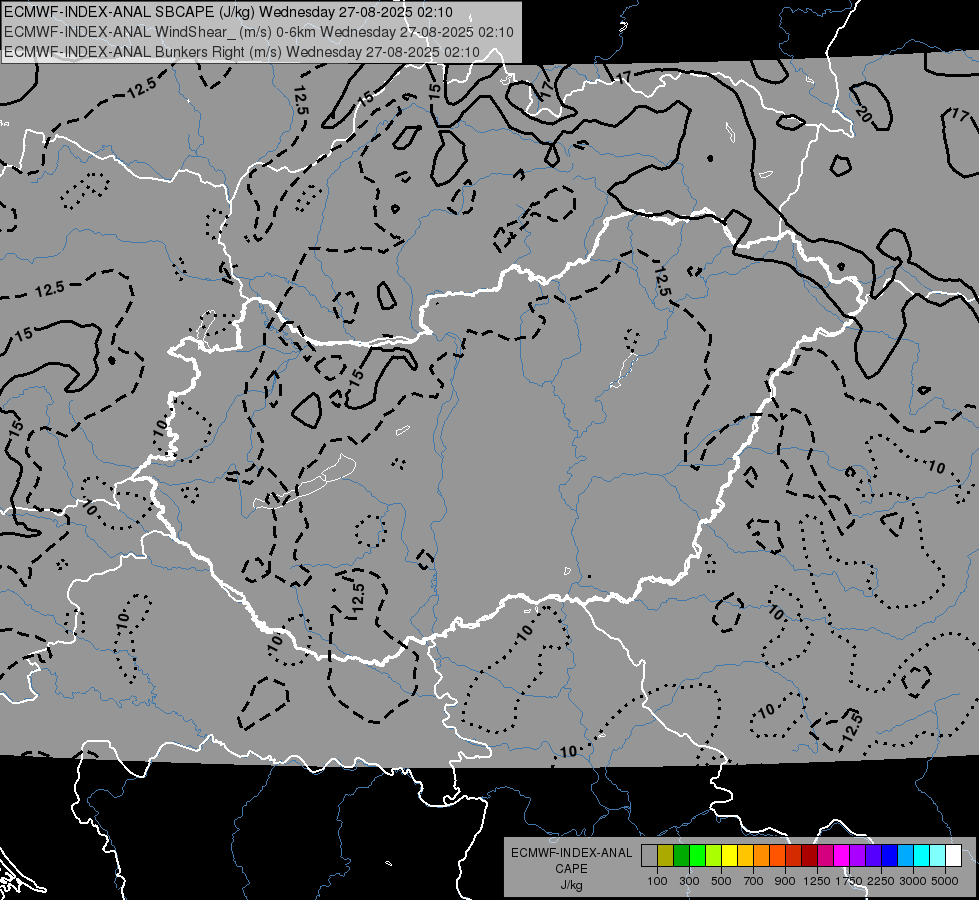The height and width of the screenshot is (900, 979).
Task: Pick the bright green CAPE legend swatch
Action: point(697,856)
